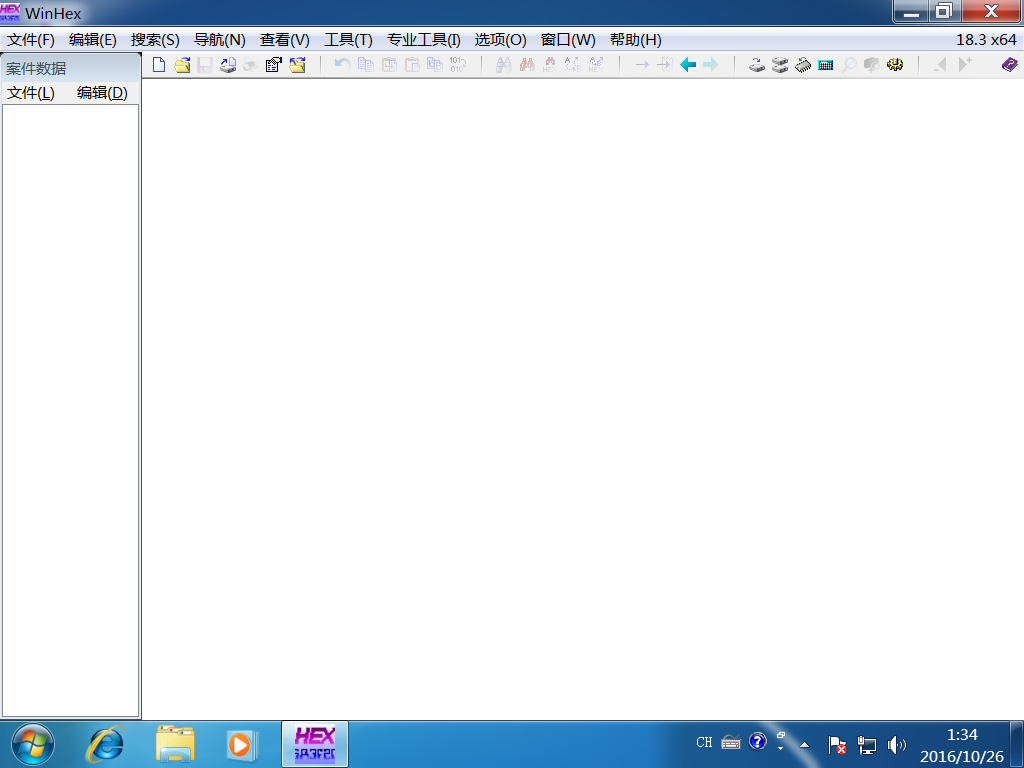Open the 查看(V) menu
Screen dimensions: 1024x768
pos(285,40)
